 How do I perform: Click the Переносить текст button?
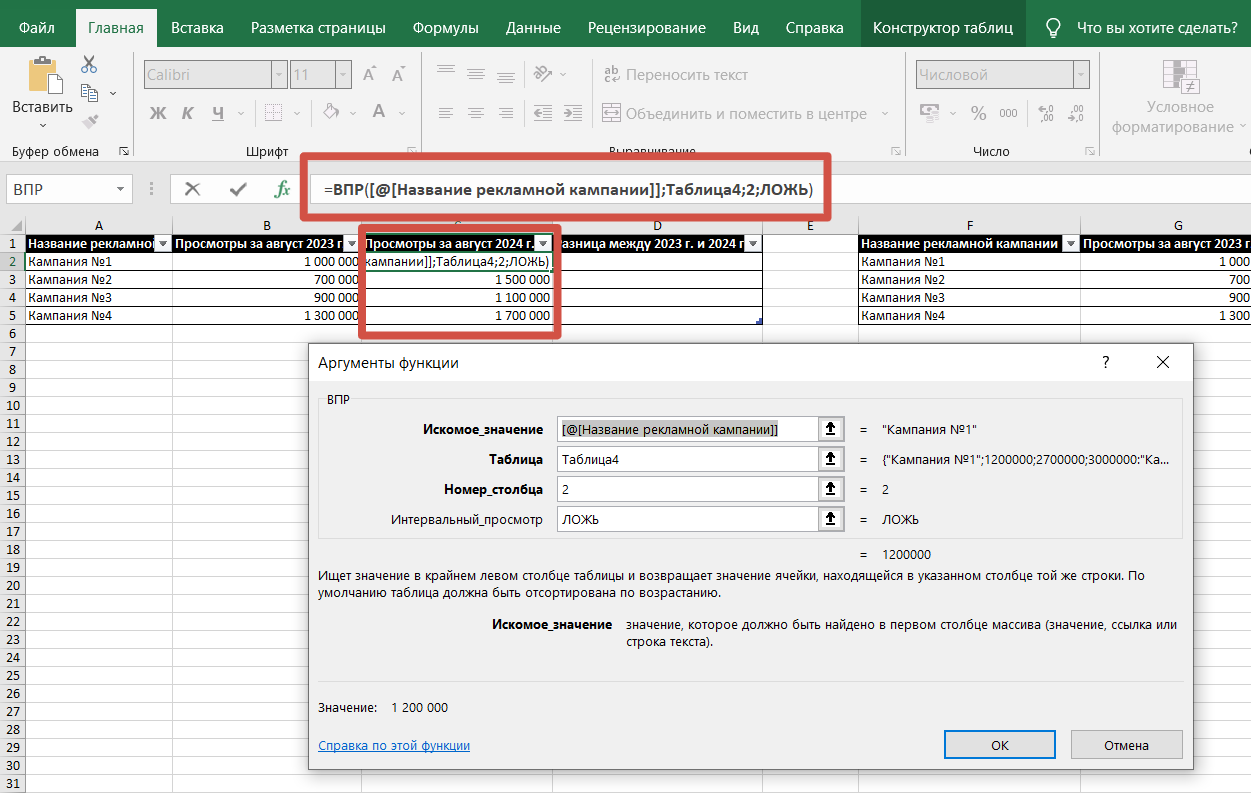tap(675, 75)
